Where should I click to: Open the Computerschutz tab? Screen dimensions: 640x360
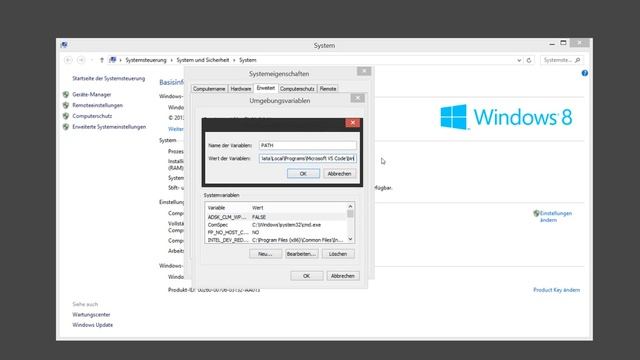(x=297, y=89)
